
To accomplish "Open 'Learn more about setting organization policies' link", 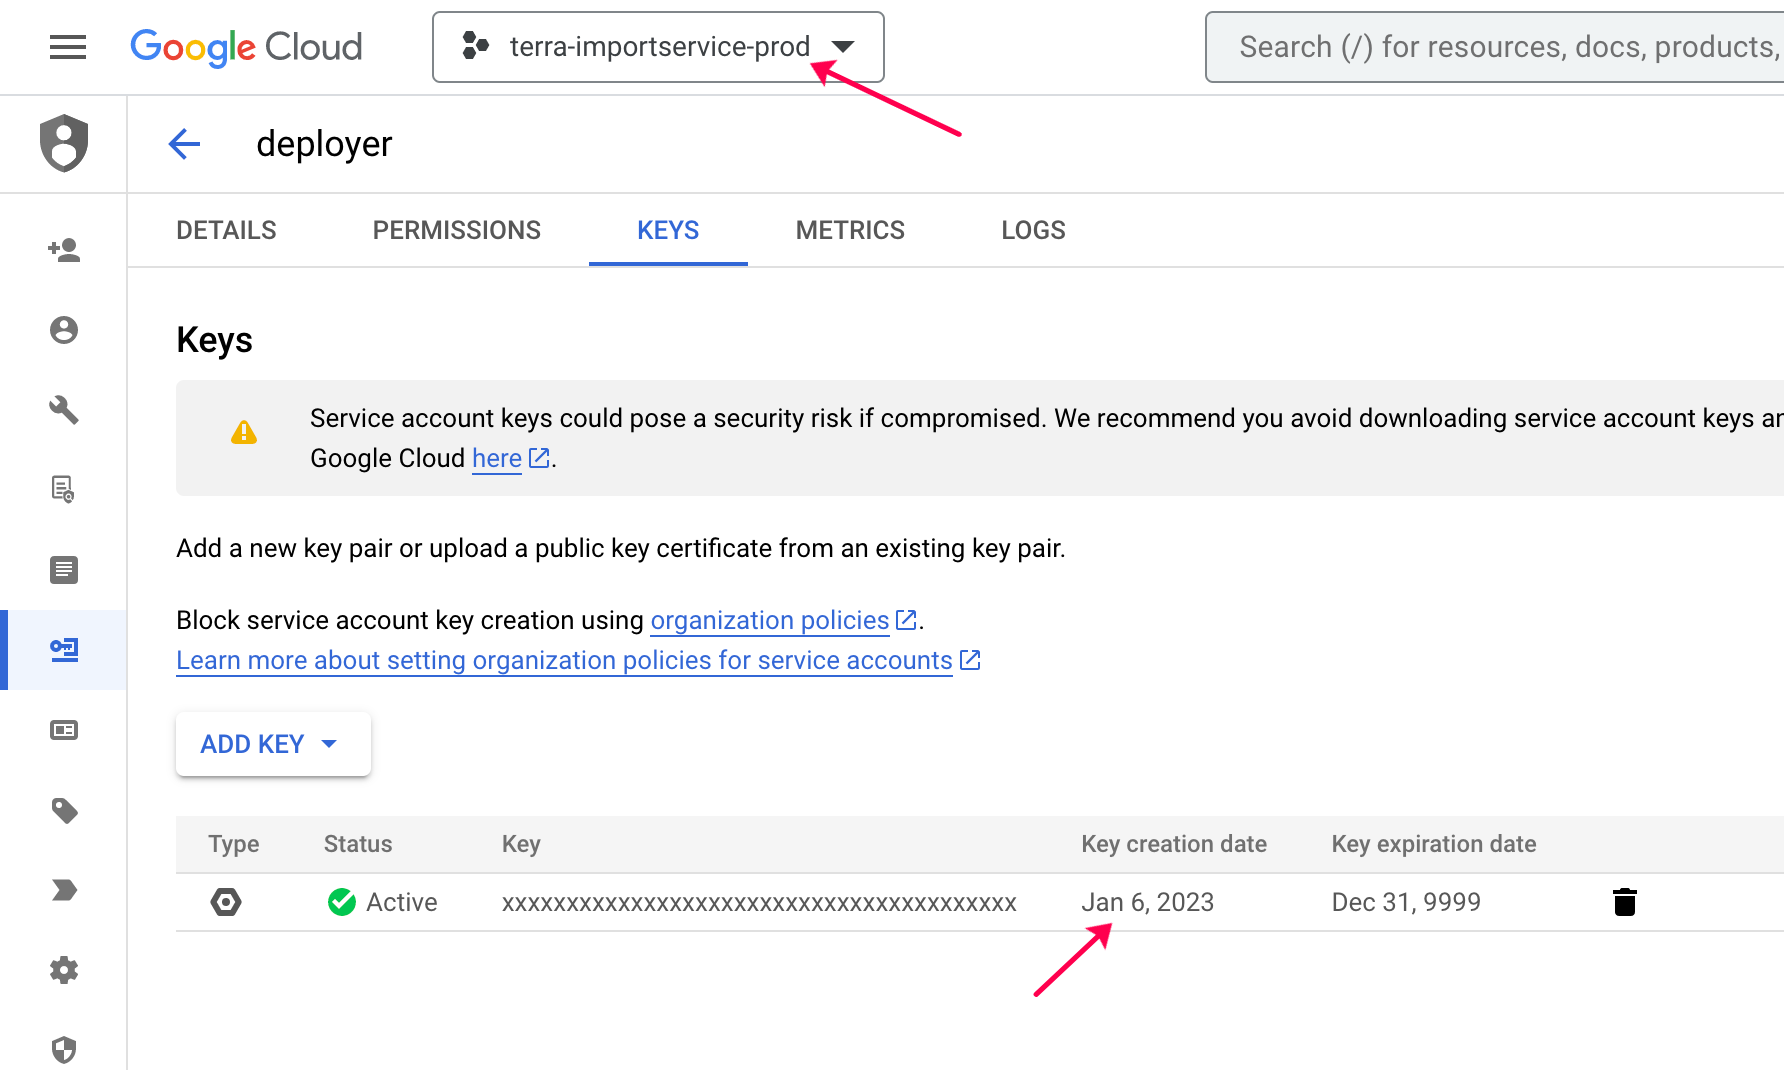I will tap(564, 660).
